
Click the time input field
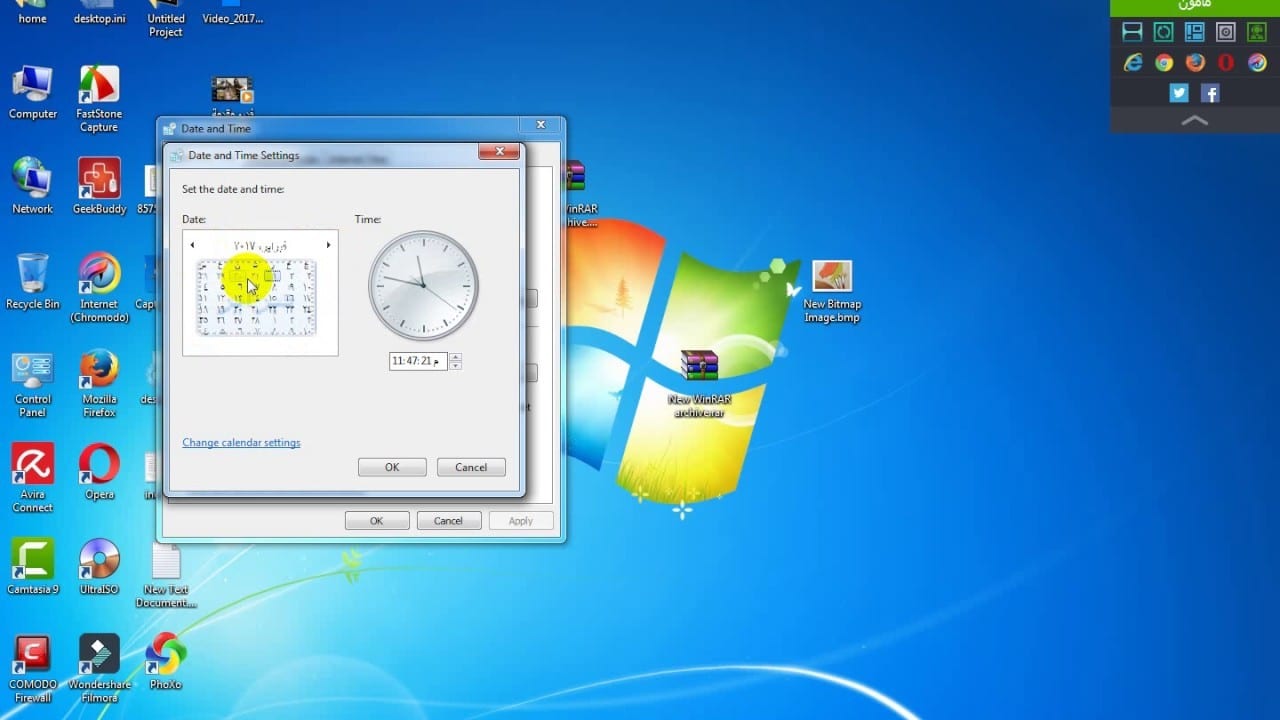pyautogui.click(x=416, y=361)
